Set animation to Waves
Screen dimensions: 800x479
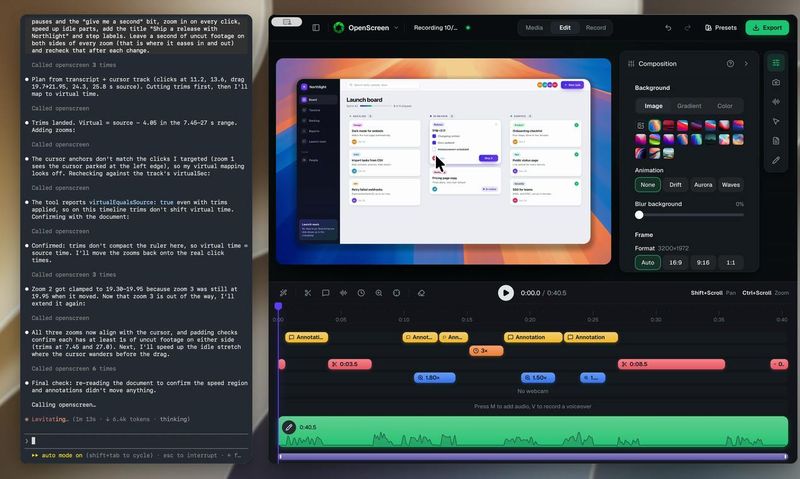point(731,185)
